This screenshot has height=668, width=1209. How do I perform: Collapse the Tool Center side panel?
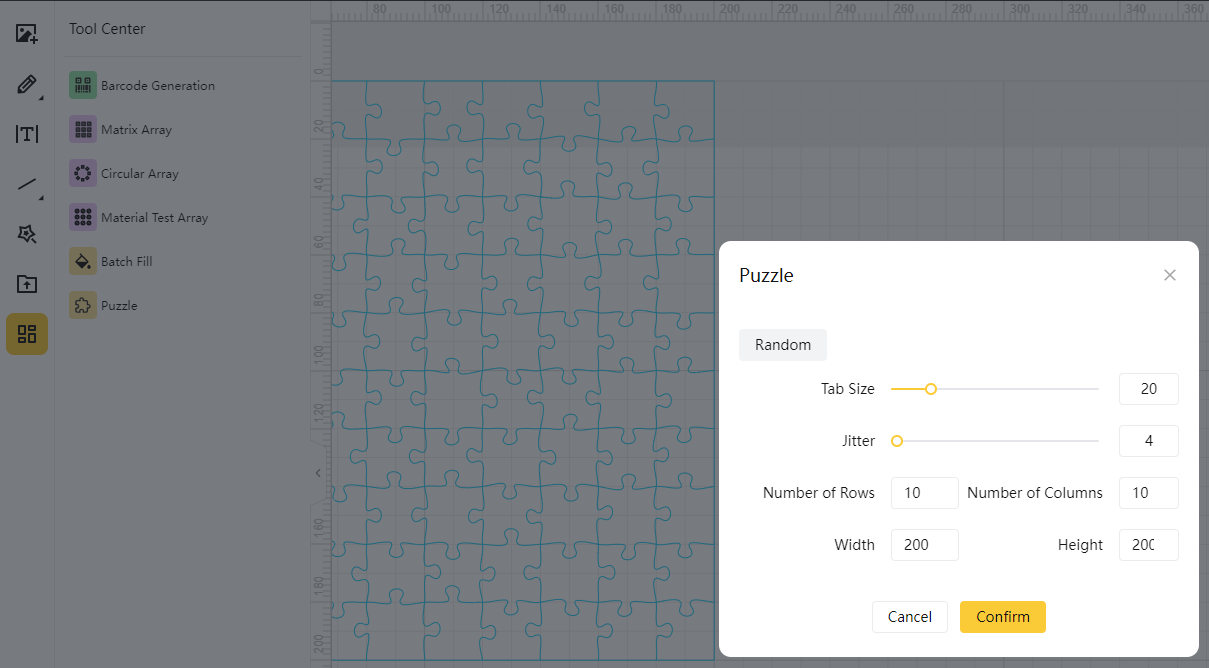click(x=318, y=473)
